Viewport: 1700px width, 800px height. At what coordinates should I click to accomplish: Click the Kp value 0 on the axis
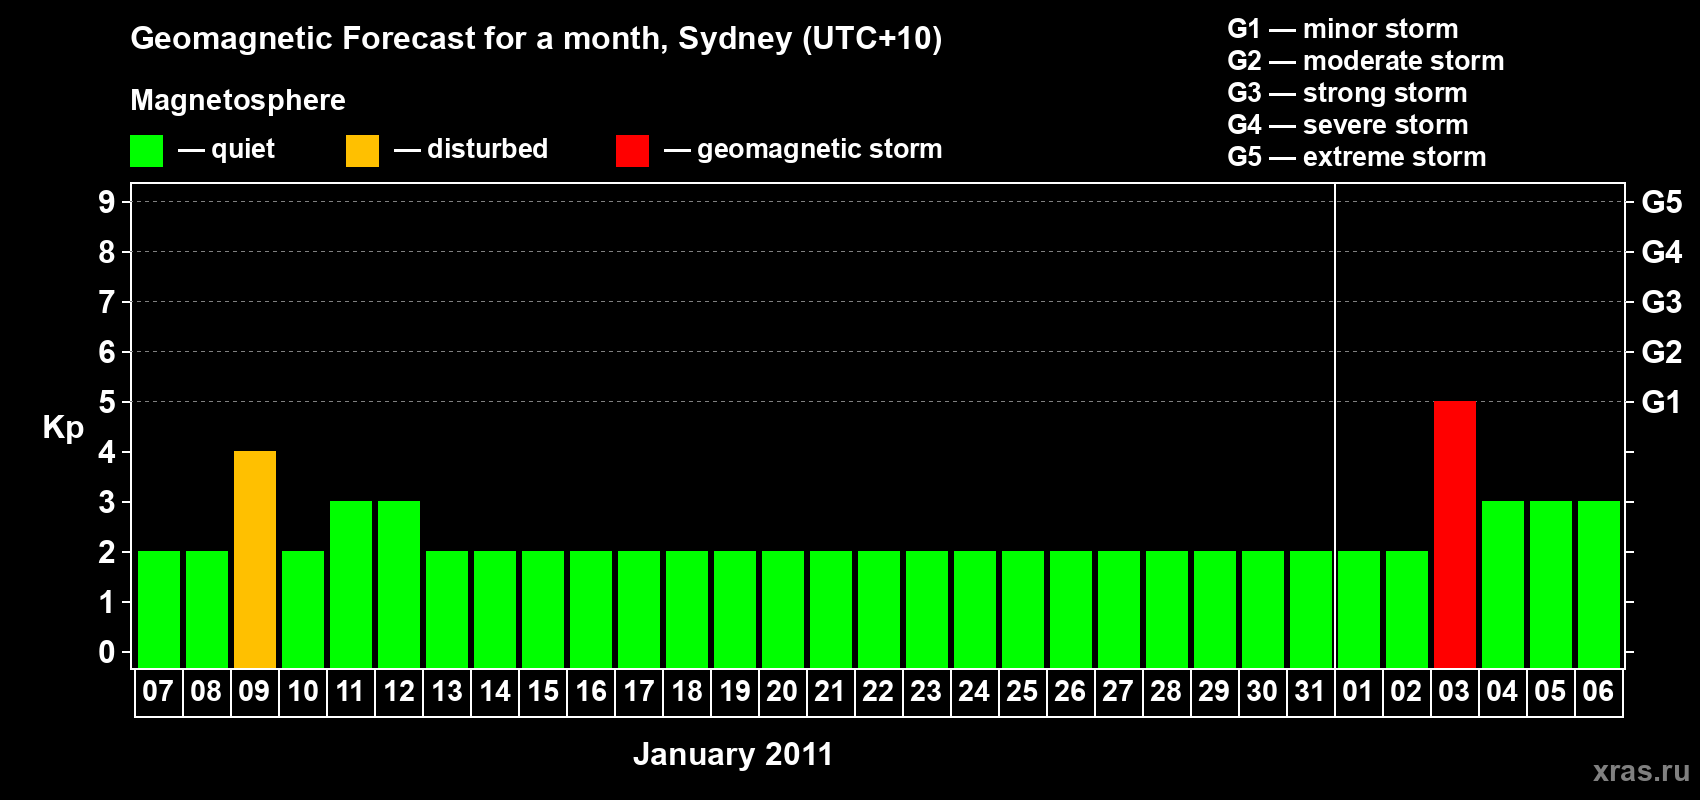coord(107,652)
